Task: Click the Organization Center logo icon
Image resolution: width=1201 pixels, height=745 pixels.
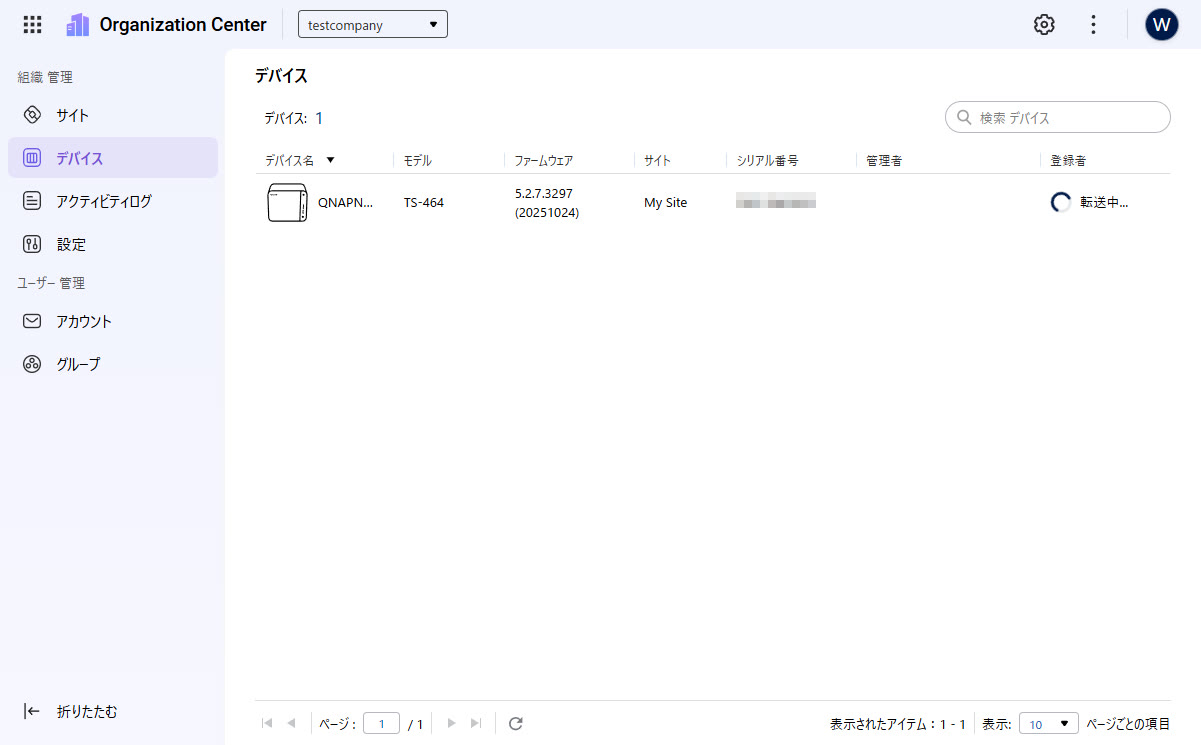Action: pos(78,25)
